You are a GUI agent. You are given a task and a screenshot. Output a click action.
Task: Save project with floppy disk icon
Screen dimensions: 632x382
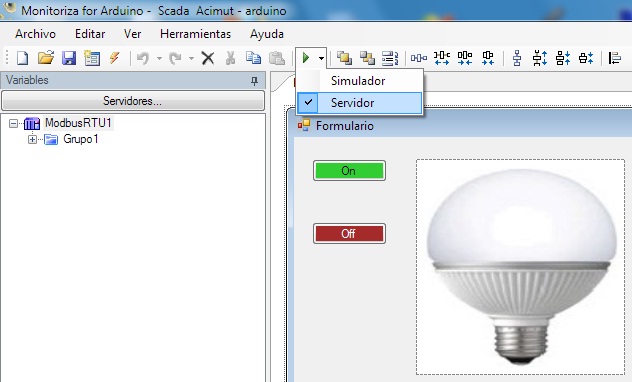[69, 58]
